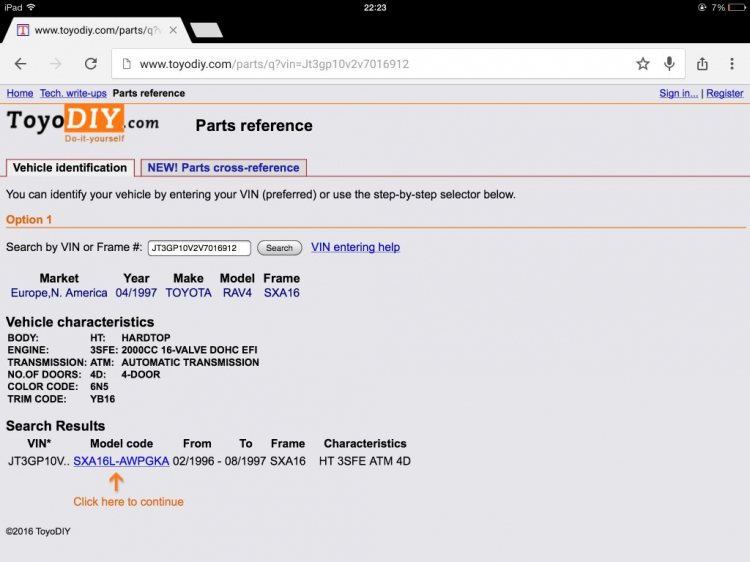The width and height of the screenshot is (750, 562).
Task: Tap the microphone voice search icon
Action: [x=669, y=64]
